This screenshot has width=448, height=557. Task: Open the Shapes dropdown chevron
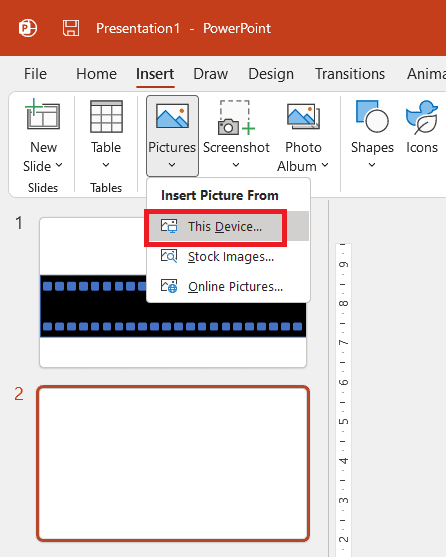coord(372,165)
